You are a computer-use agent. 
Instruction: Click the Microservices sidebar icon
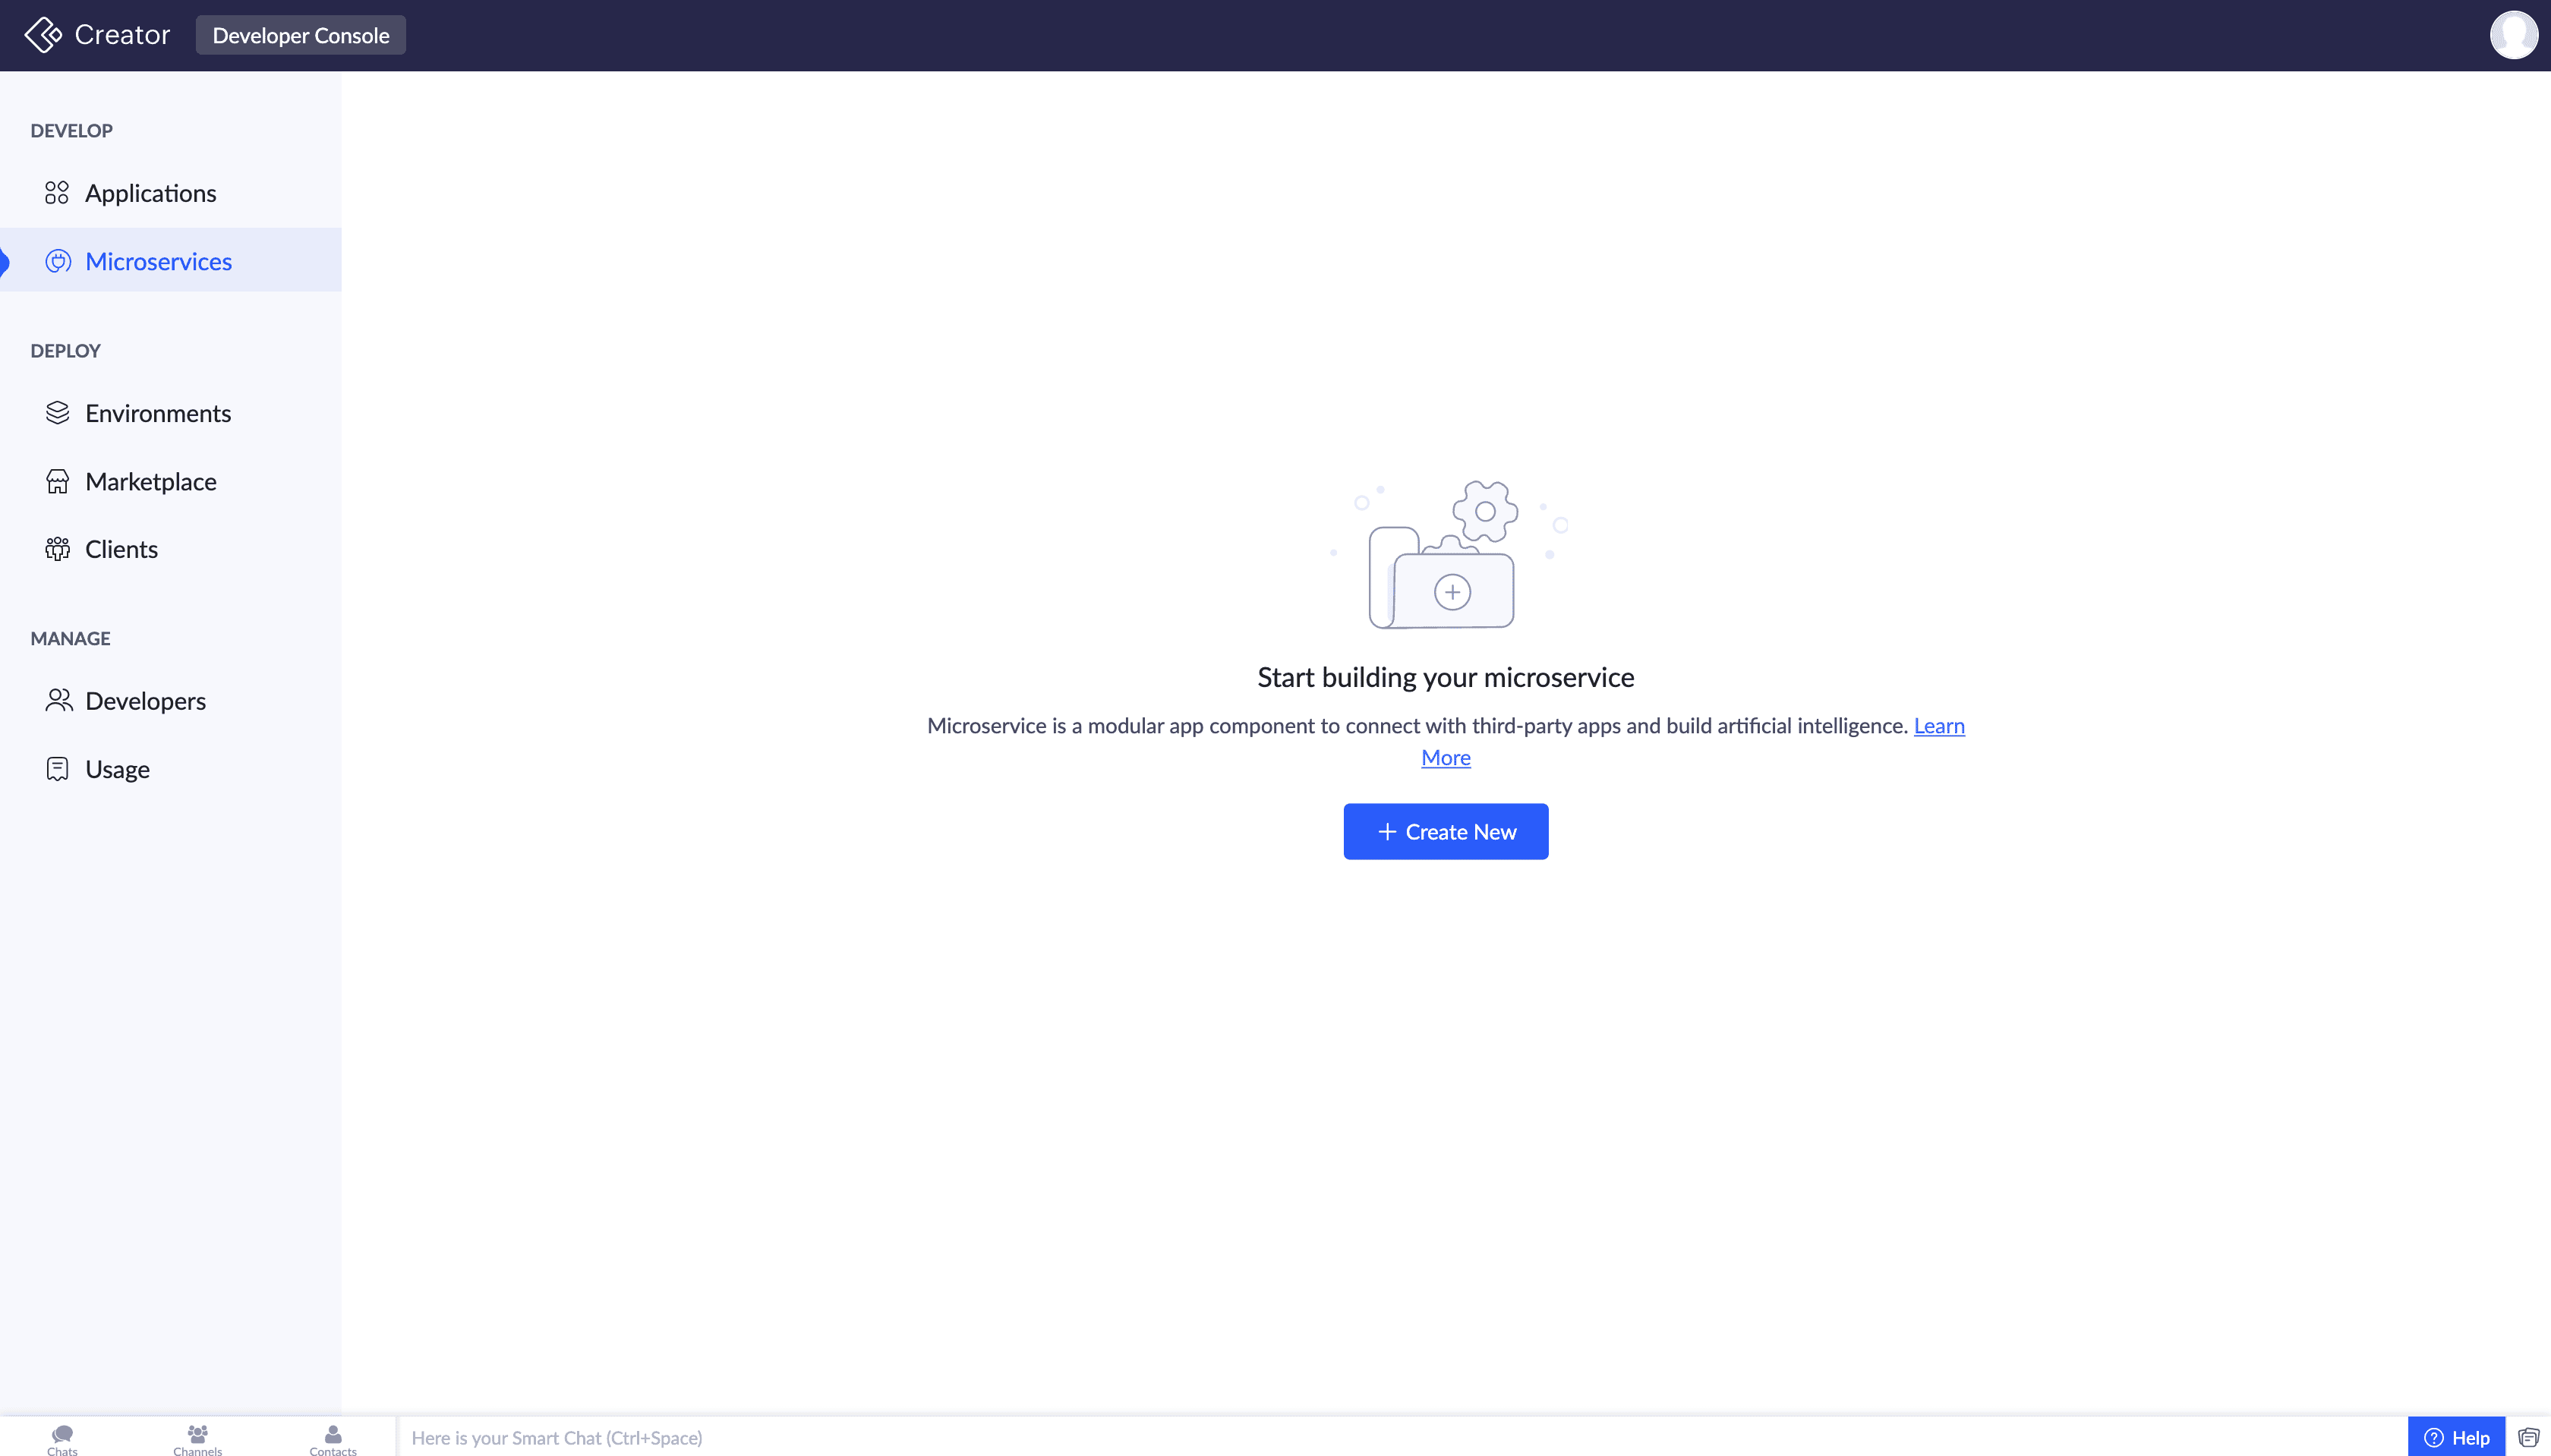tap(58, 261)
